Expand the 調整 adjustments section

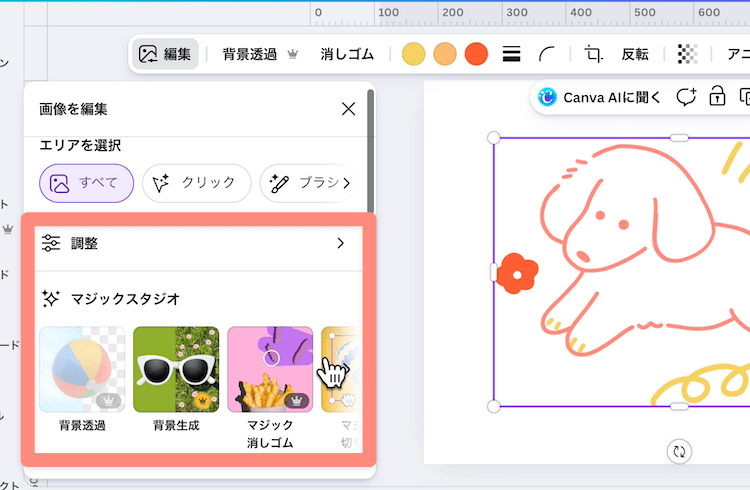tap(199, 244)
